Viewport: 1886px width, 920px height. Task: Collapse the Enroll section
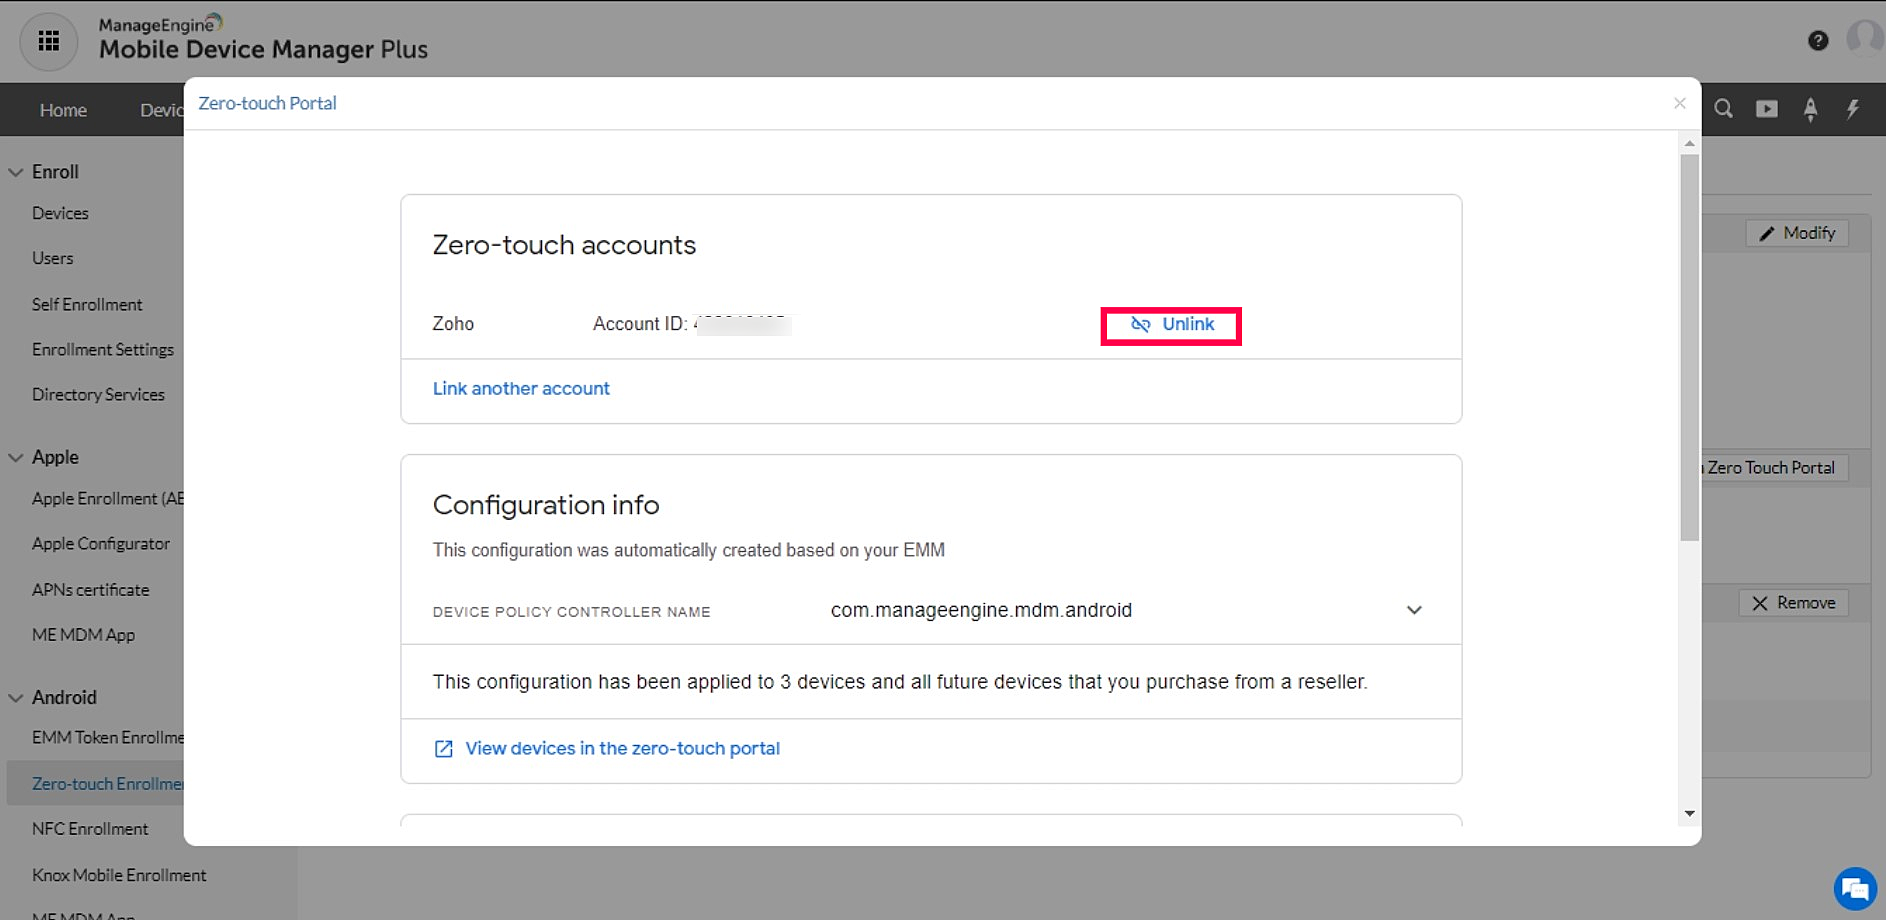16,172
